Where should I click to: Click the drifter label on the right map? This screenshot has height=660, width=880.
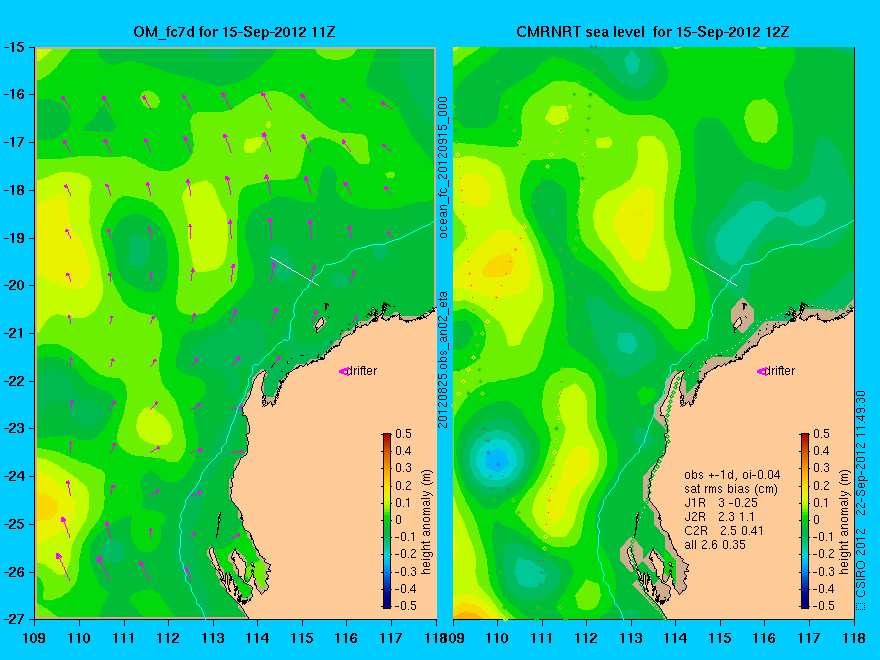tap(780, 370)
